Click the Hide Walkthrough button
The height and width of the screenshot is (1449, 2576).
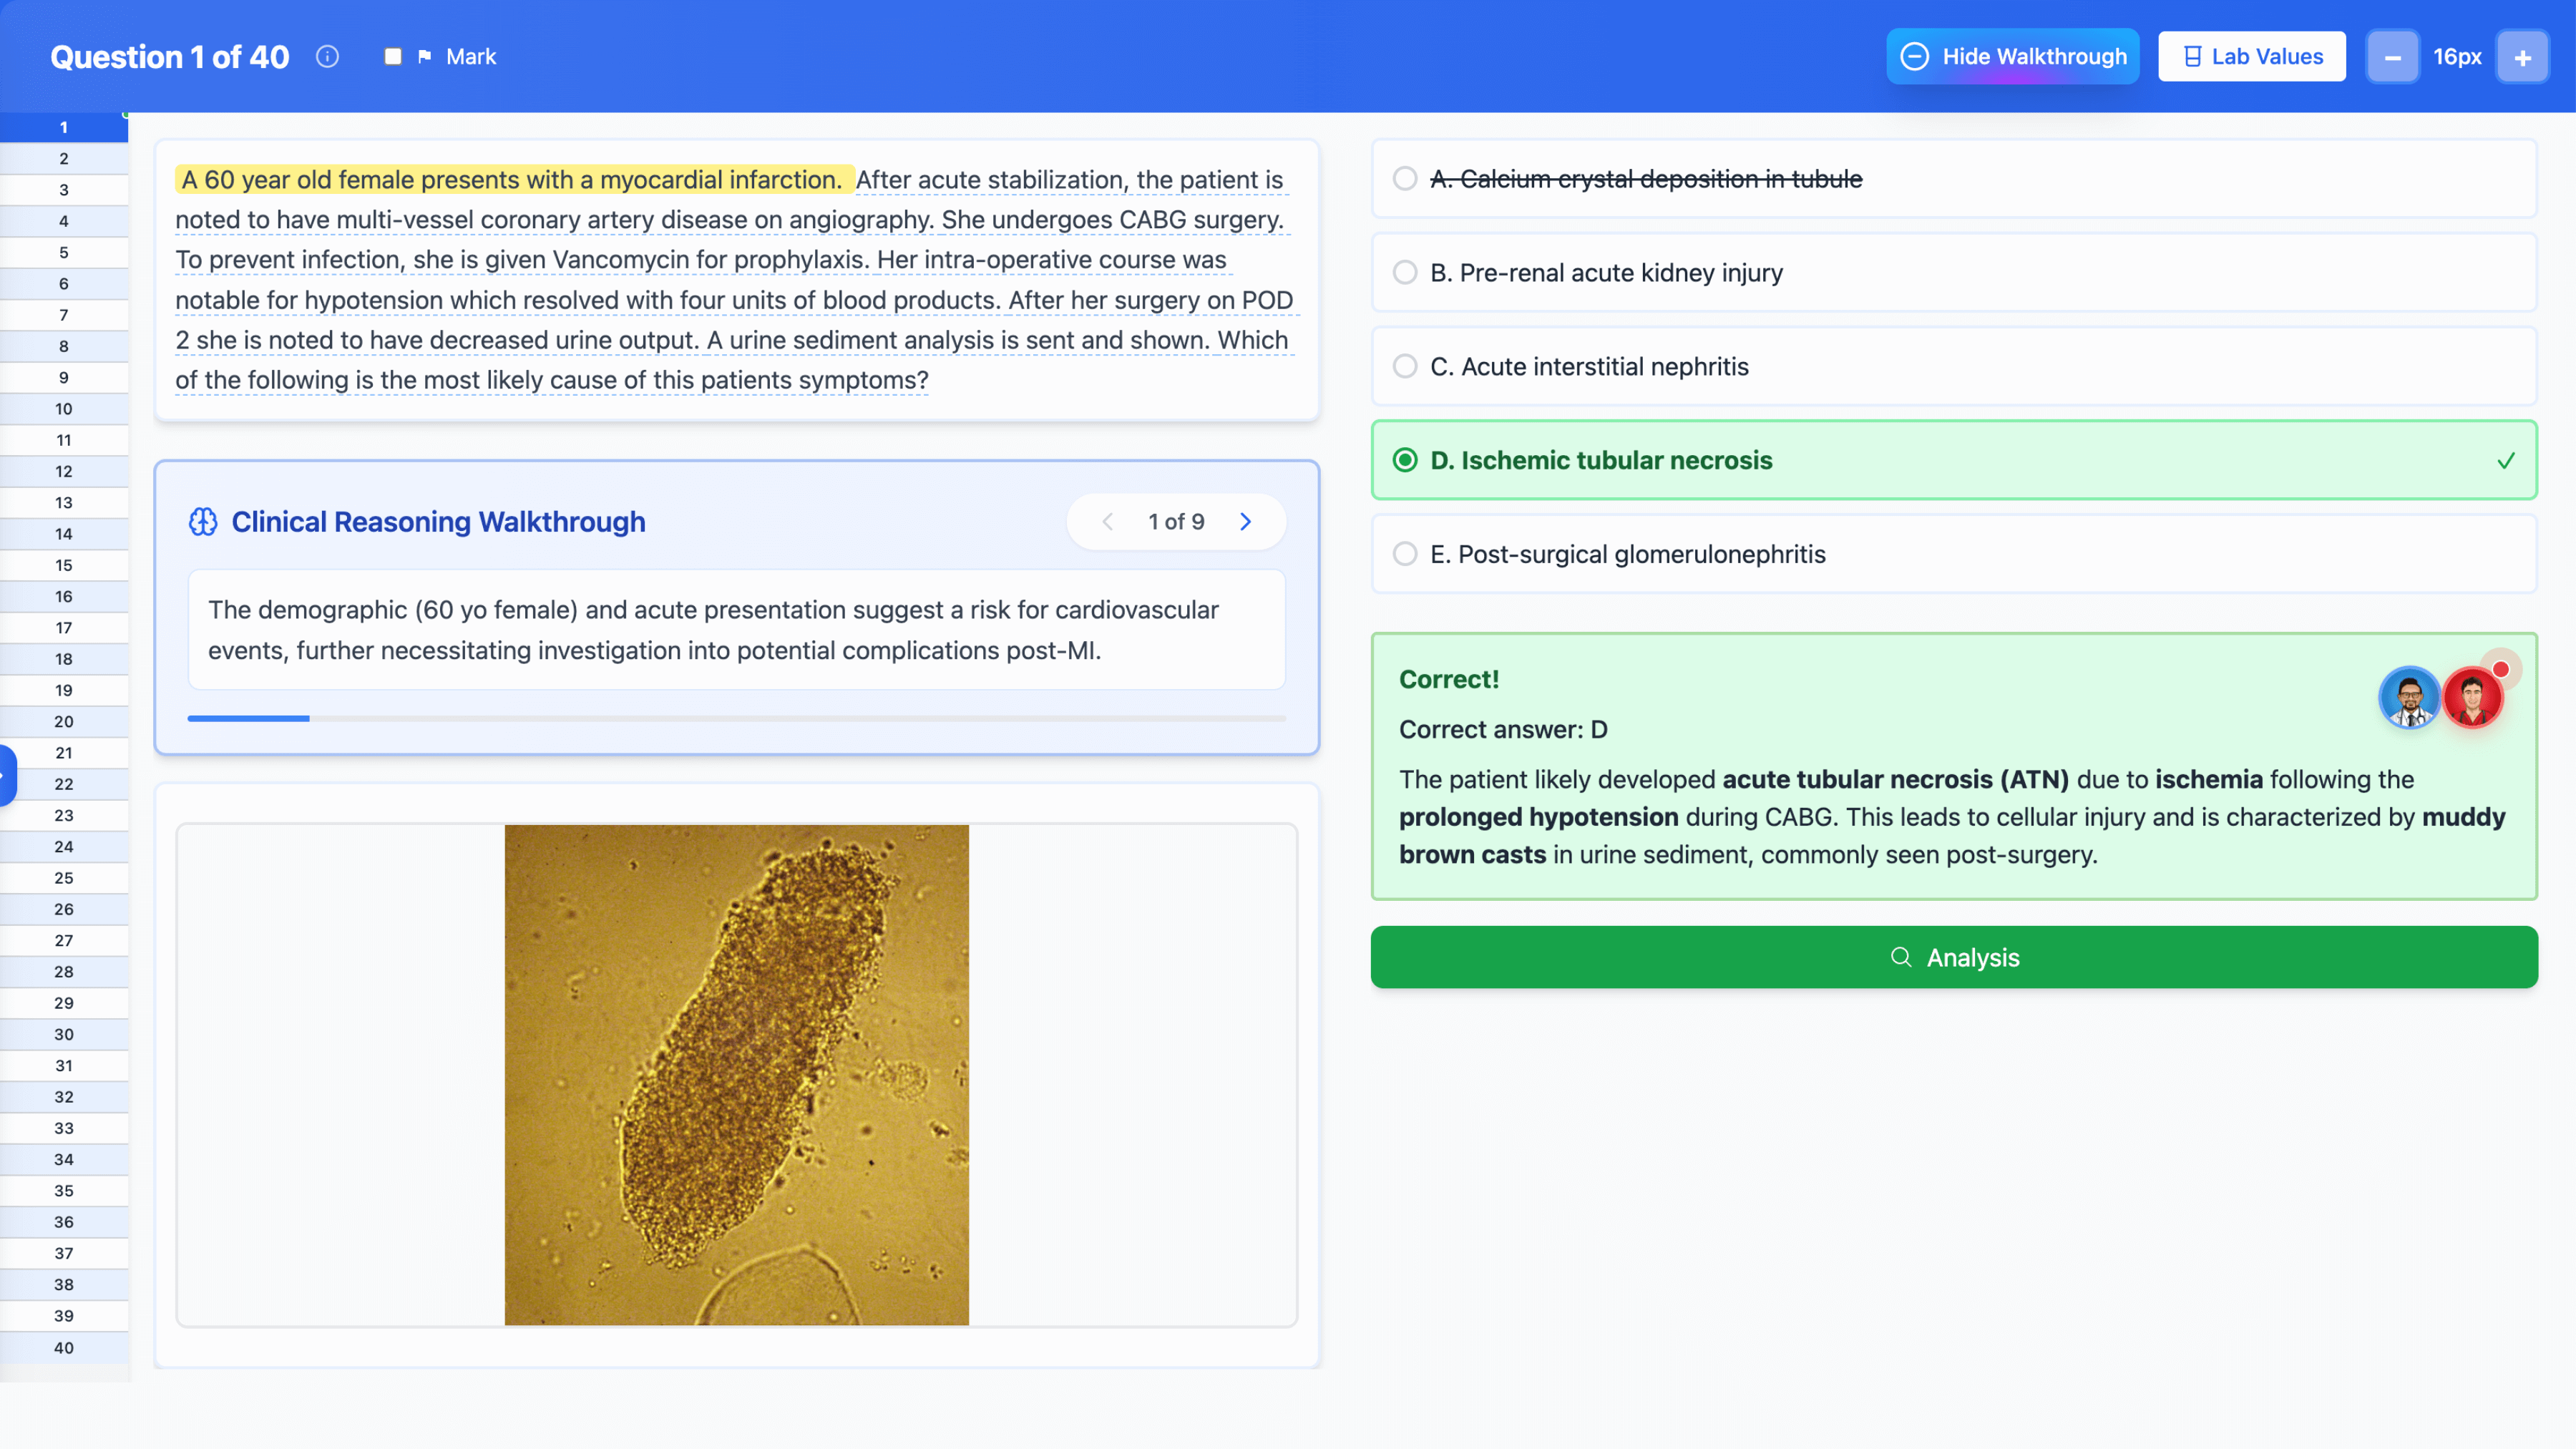click(2012, 56)
